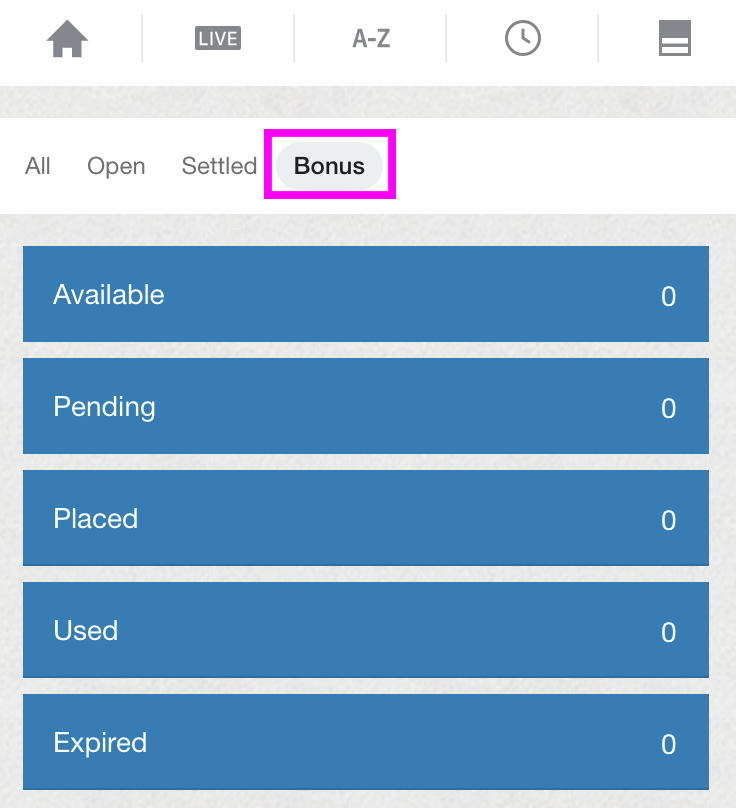
Task: Click the Placed count value
Action: tap(668, 520)
